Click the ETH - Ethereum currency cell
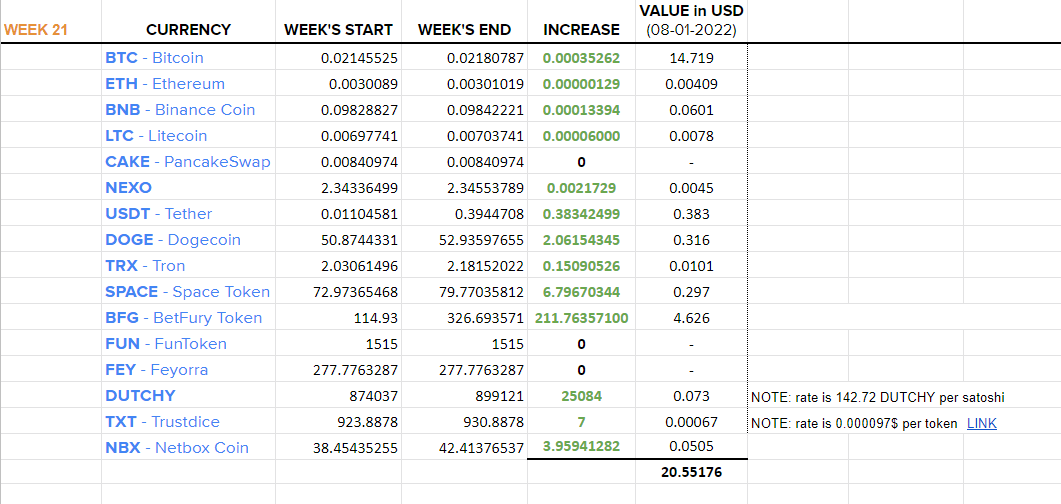 click(x=189, y=84)
